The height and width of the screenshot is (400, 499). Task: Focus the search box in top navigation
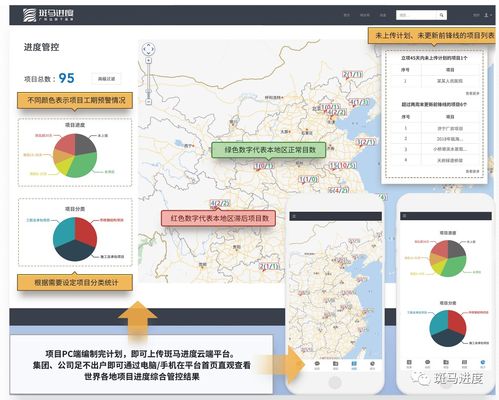tap(416, 15)
